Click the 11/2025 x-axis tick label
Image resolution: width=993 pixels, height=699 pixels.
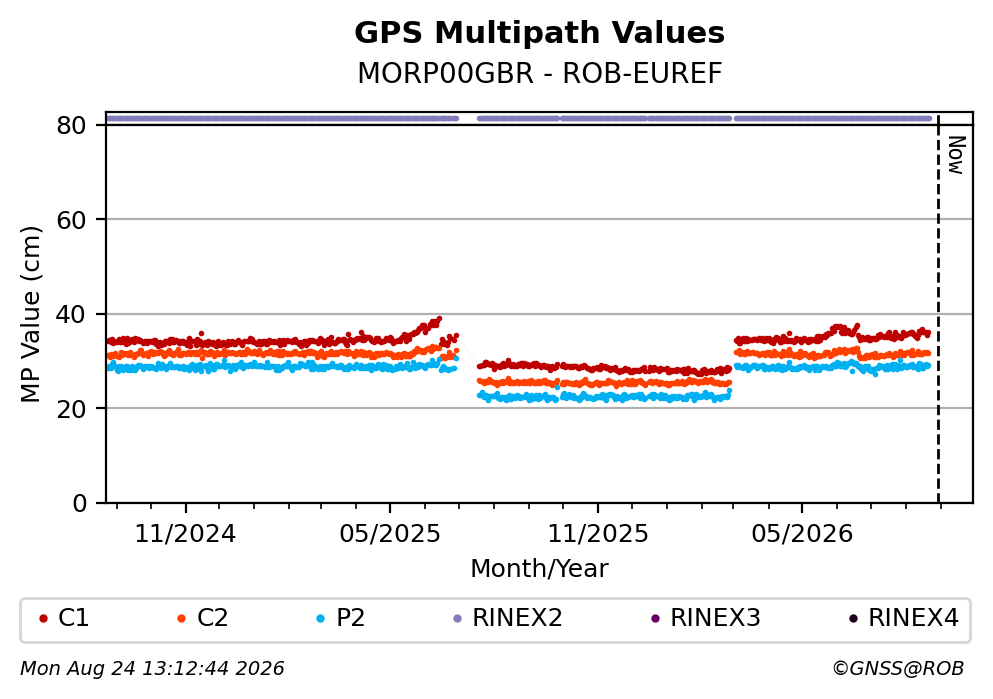(598, 534)
